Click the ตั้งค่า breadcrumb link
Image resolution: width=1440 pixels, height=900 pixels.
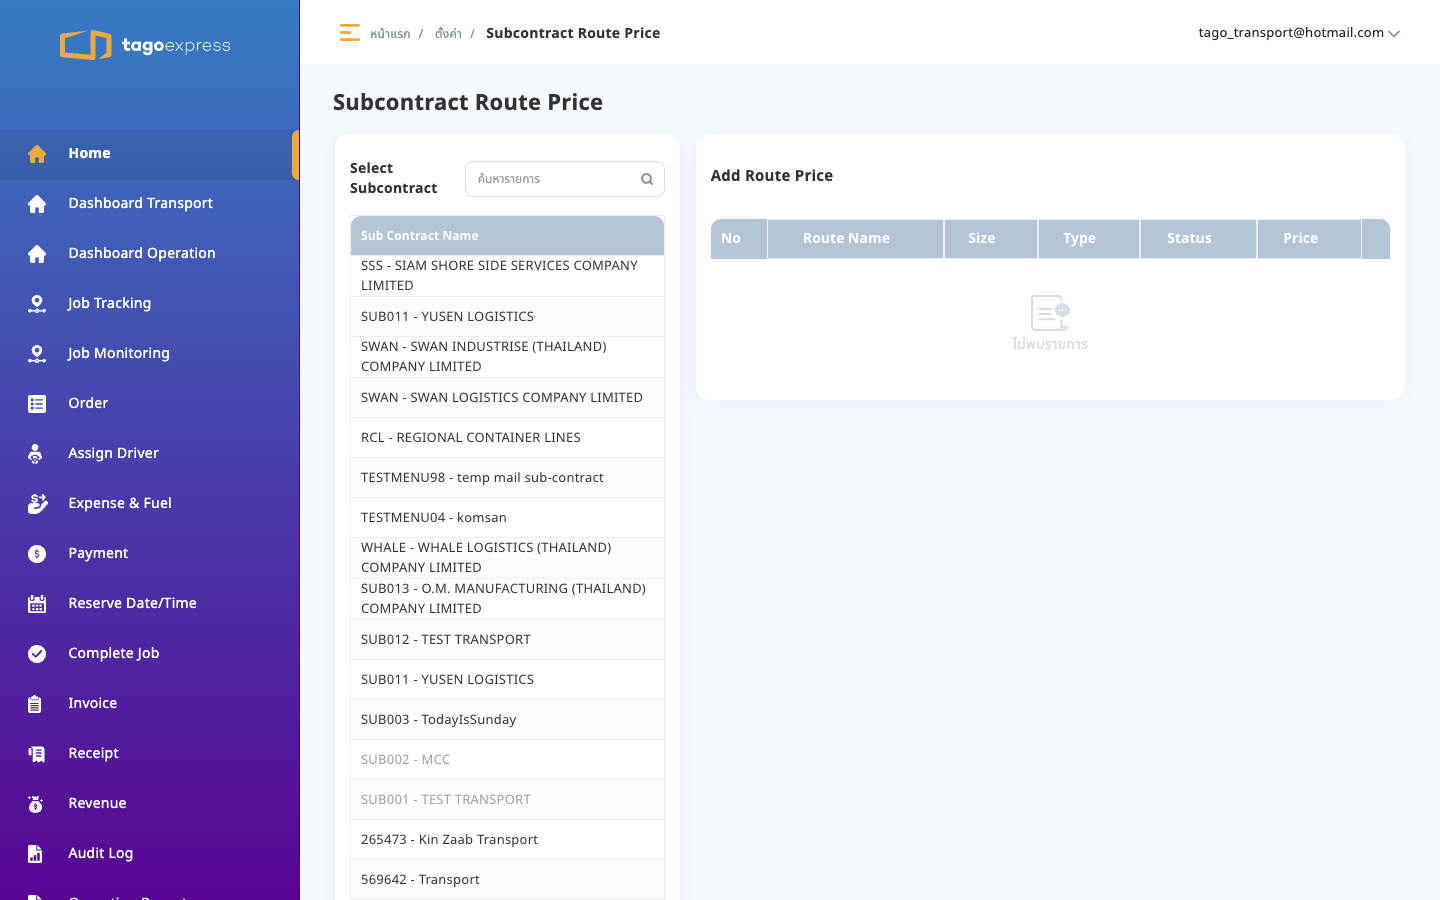[x=448, y=34]
